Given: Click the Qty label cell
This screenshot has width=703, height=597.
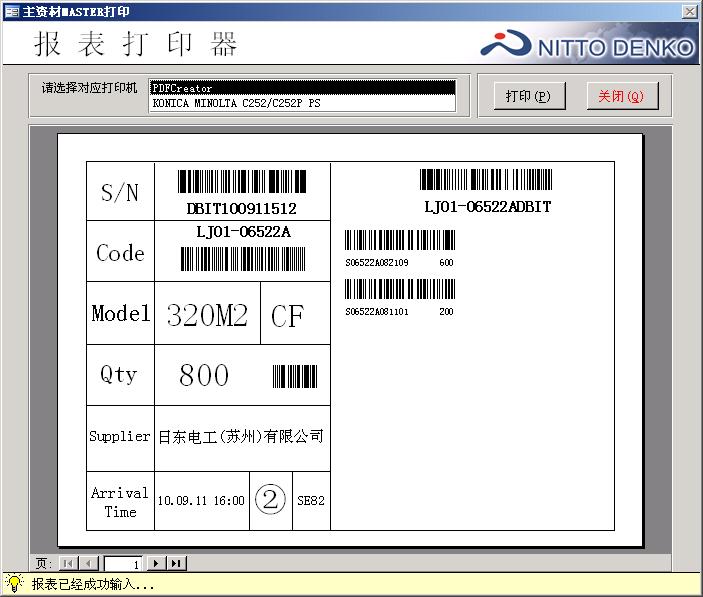Looking at the screenshot, I should click(120, 375).
